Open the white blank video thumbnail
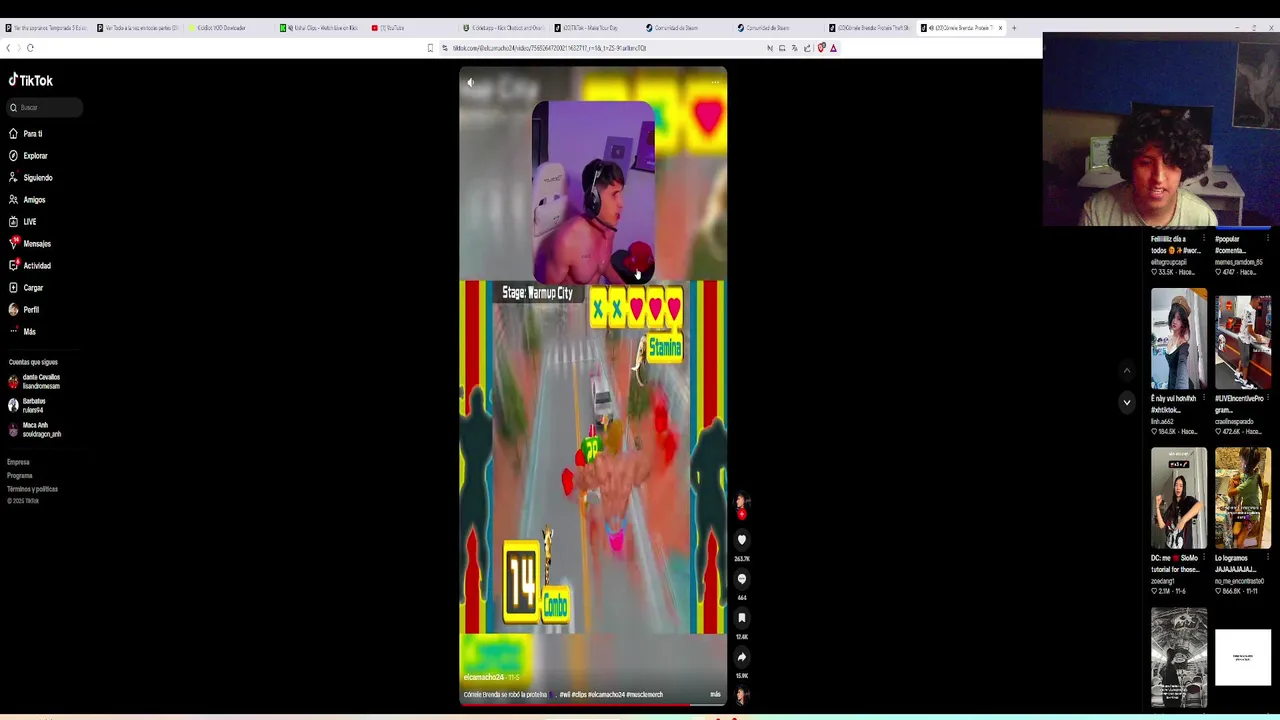 [x=1243, y=657]
